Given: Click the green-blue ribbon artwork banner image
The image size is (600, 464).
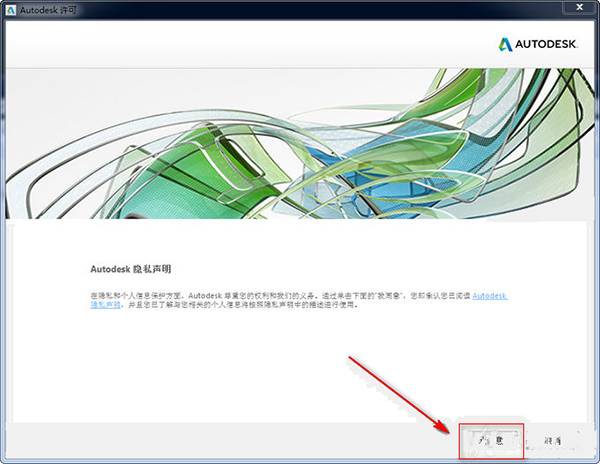Looking at the screenshot, I should [300, 144].
